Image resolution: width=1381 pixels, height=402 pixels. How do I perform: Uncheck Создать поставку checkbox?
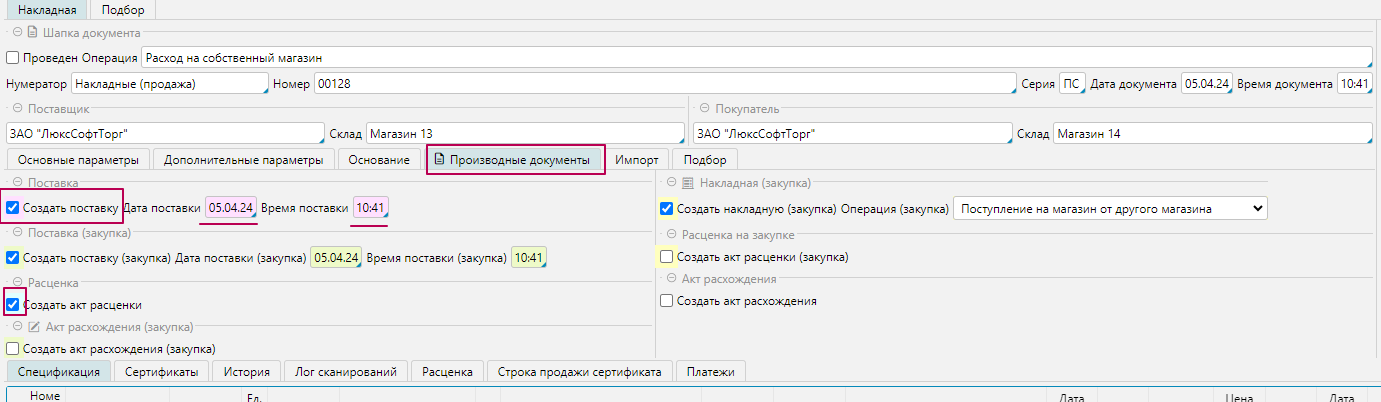pyautogui.click(x=13, y=208)
